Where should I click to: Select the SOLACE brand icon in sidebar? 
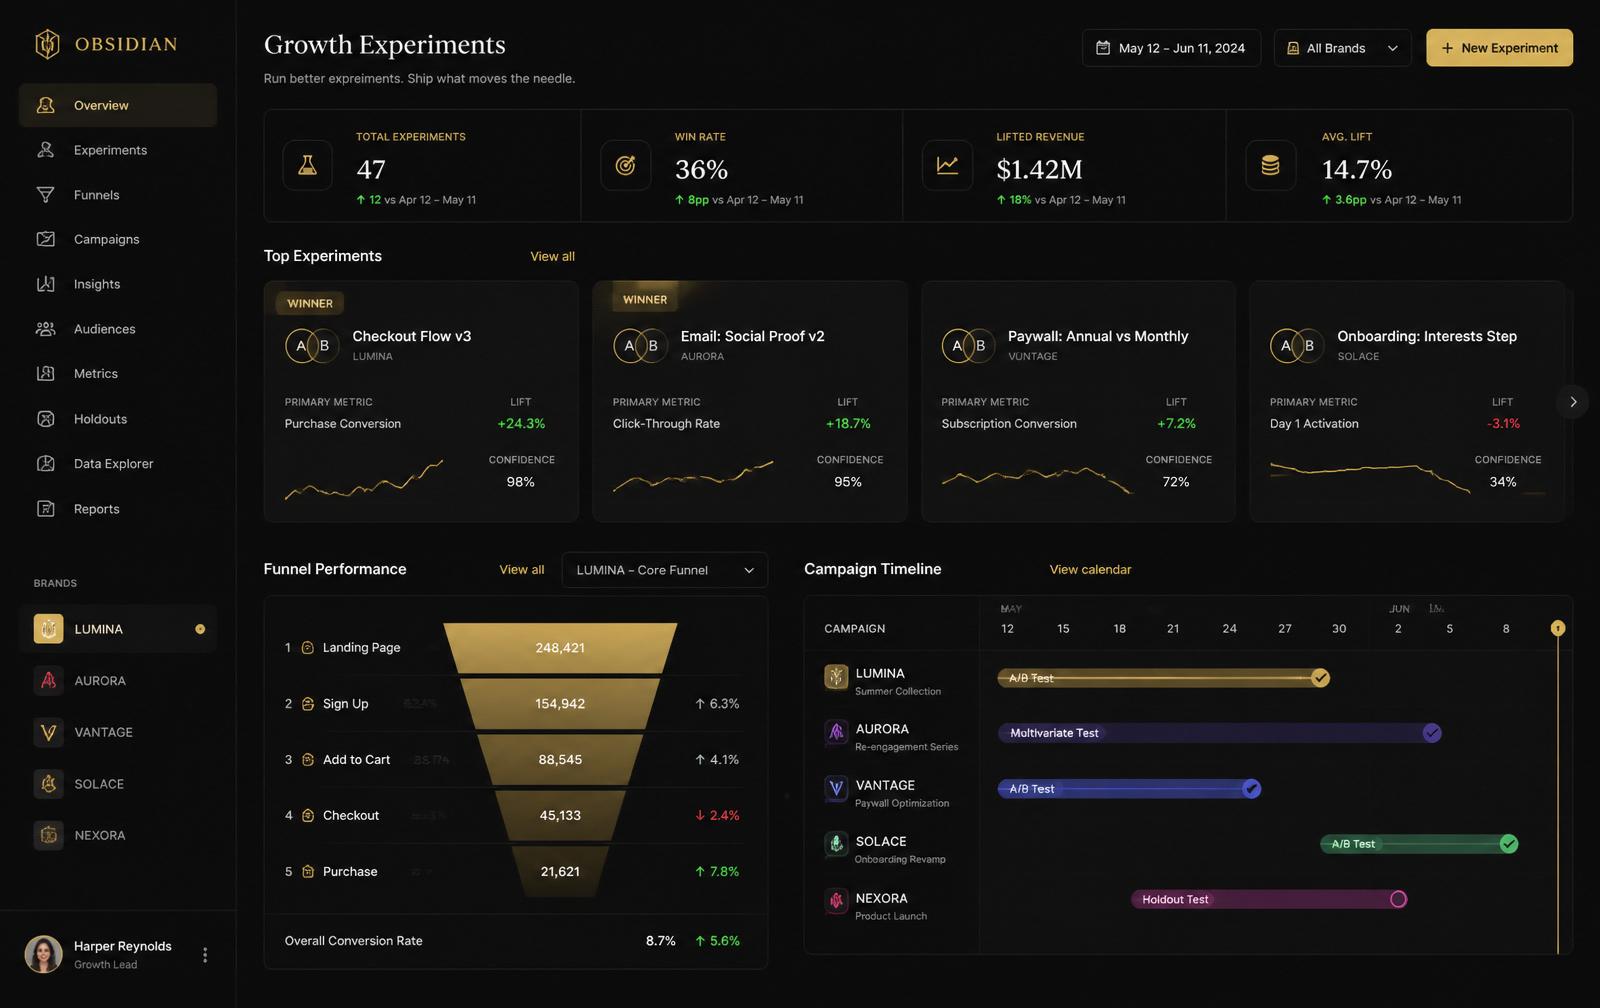coord(48,784)
